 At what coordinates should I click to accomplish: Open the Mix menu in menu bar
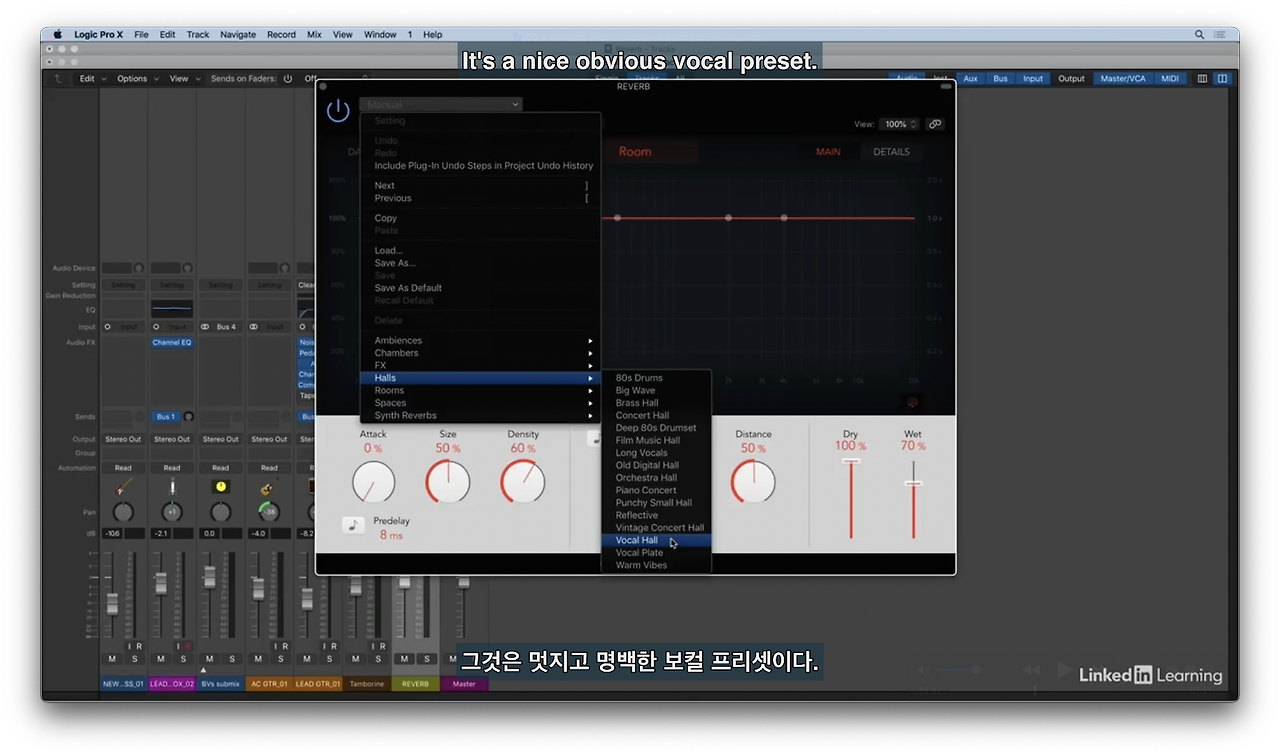(314, 34)
